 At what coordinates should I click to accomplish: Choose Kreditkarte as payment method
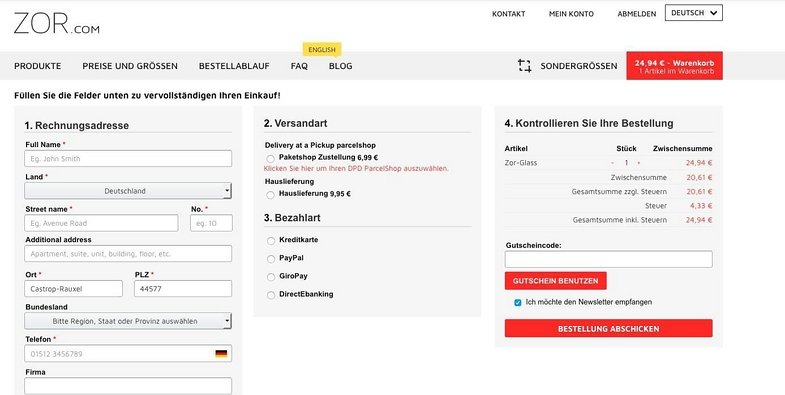tap(271, 241)
